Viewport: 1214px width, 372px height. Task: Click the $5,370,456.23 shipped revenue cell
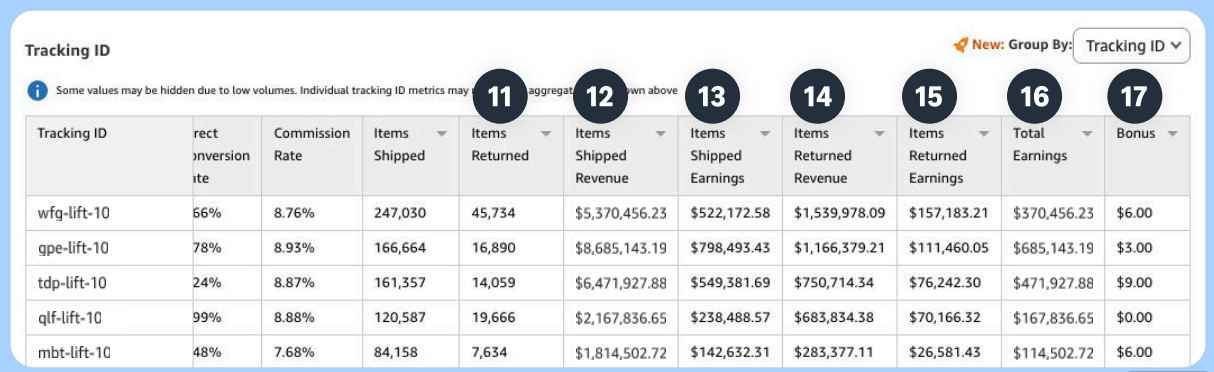(x=621, y=213)
